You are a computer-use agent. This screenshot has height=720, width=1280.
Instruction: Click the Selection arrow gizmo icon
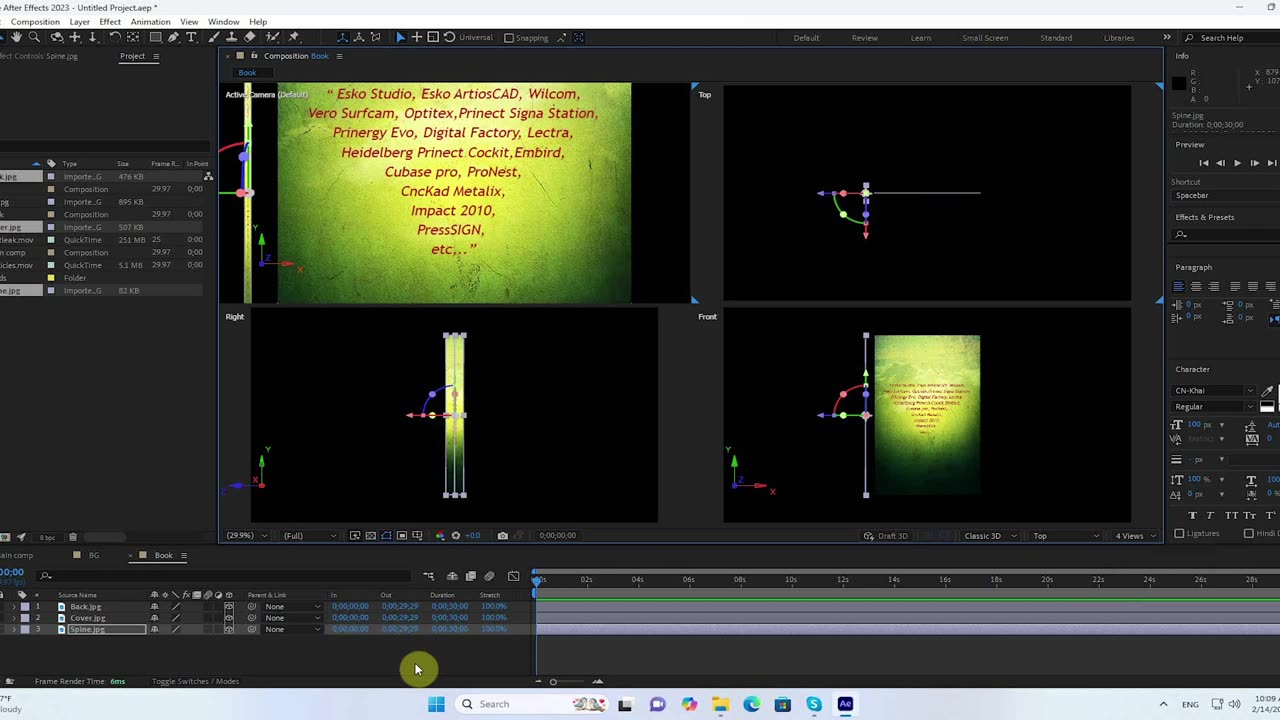click(x=401, y=37)
